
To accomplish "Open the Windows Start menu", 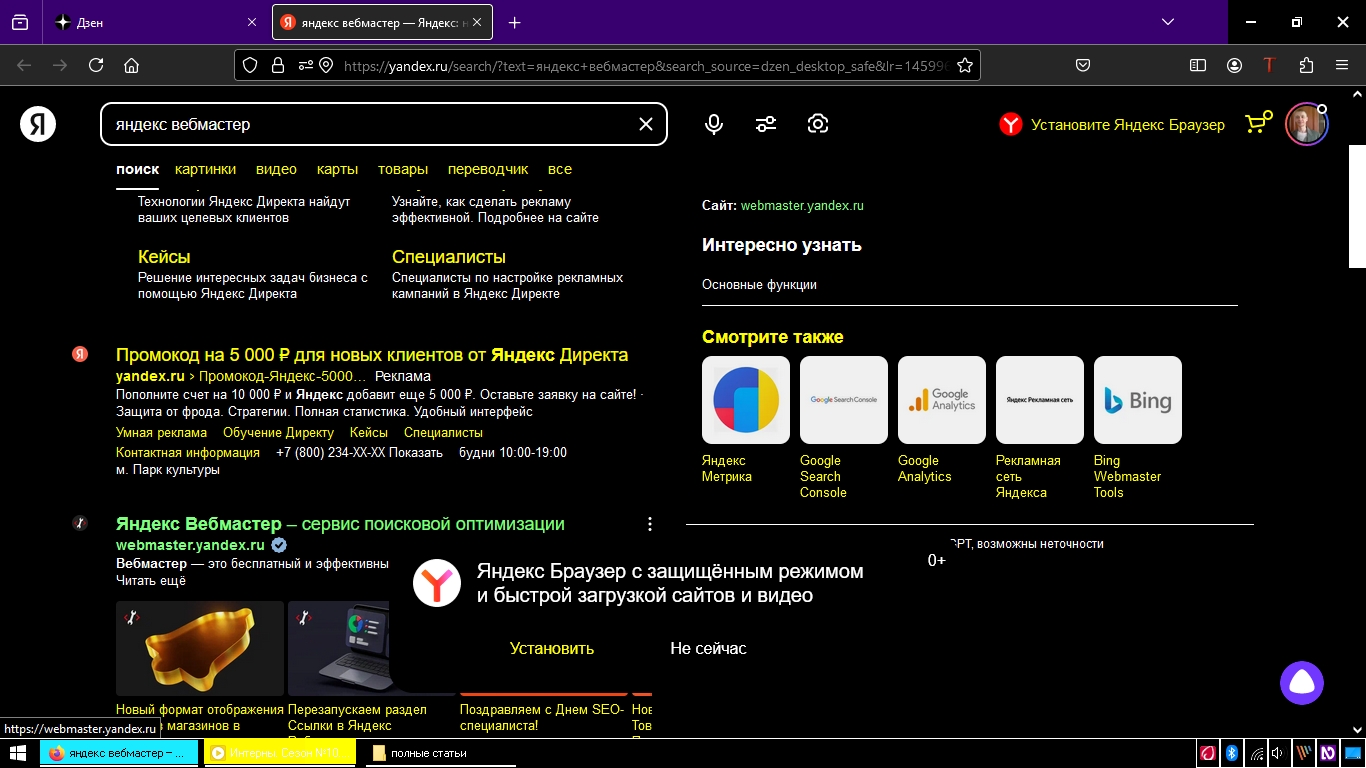I will pyautogui.click(x=17, y=753).
